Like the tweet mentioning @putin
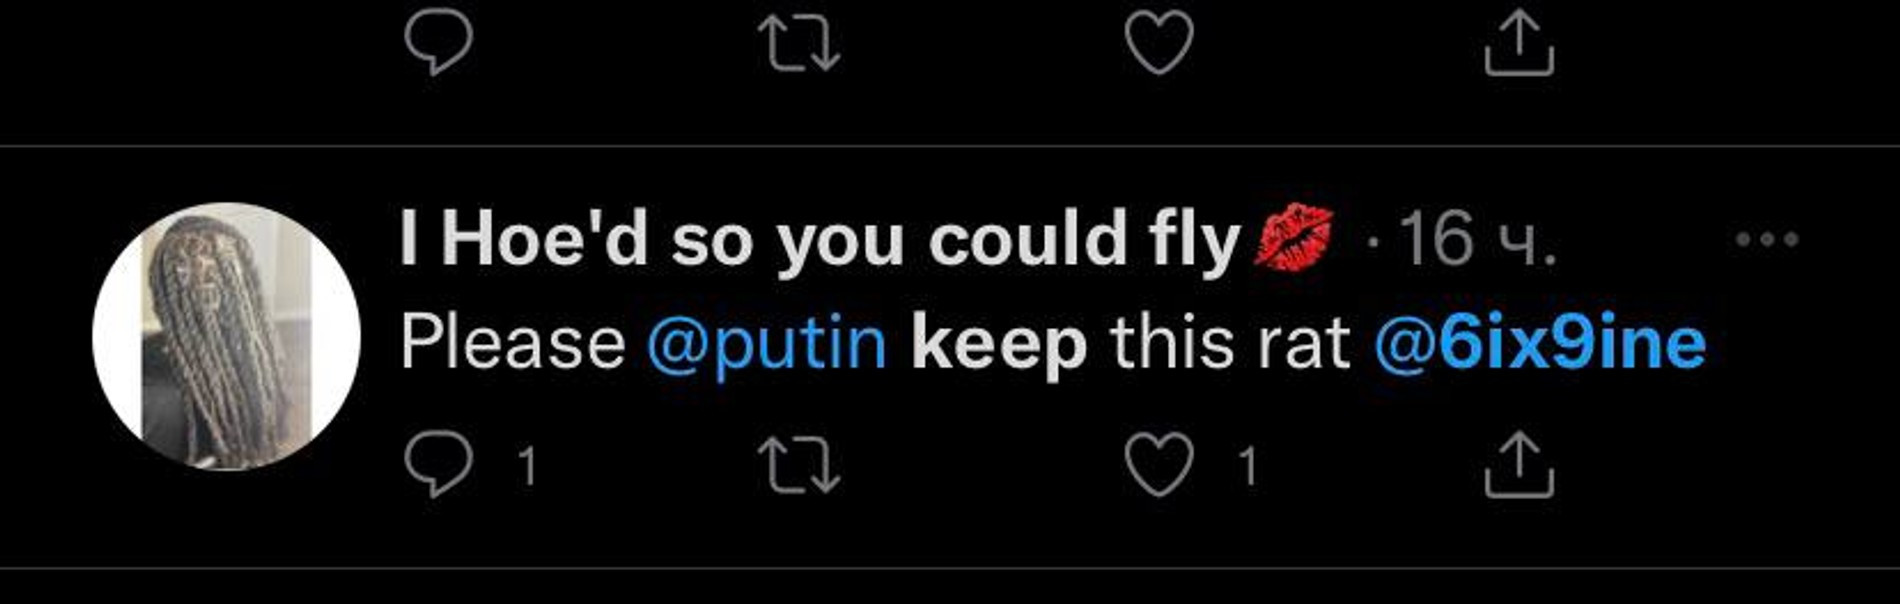Image resolution: width=1900 pixels, height=604 pixels. point(1159,465)
